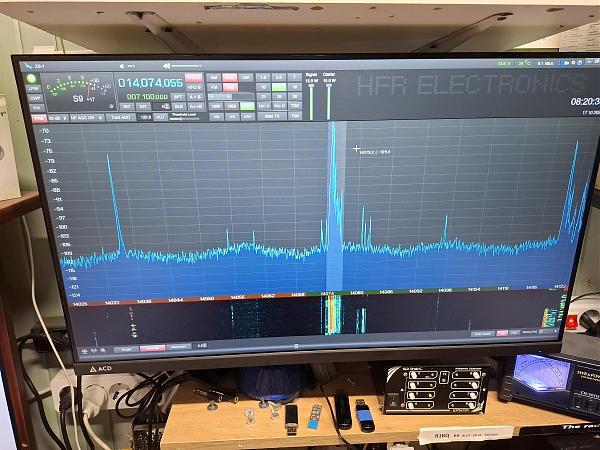This screenshot has width=600, height=450.
Task: Expand the 120.0 AGC value selector
Action: pos(146,117)
